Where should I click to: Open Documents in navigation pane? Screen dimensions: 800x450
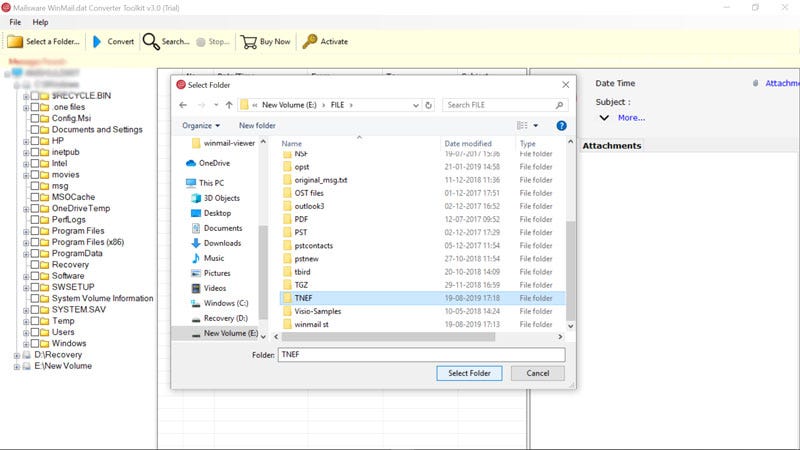(x=222, y=228)
